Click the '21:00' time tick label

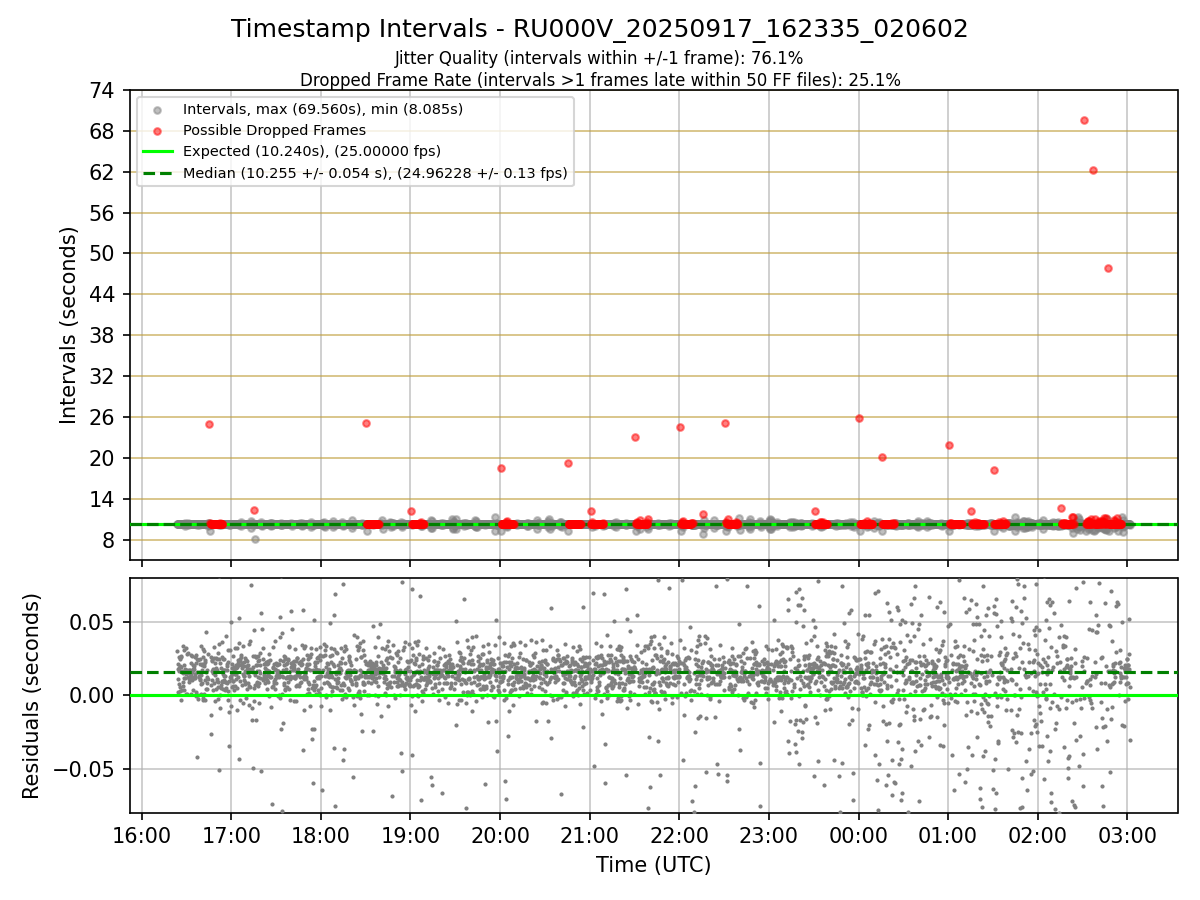pyautogui.click(x=590, y=835)
